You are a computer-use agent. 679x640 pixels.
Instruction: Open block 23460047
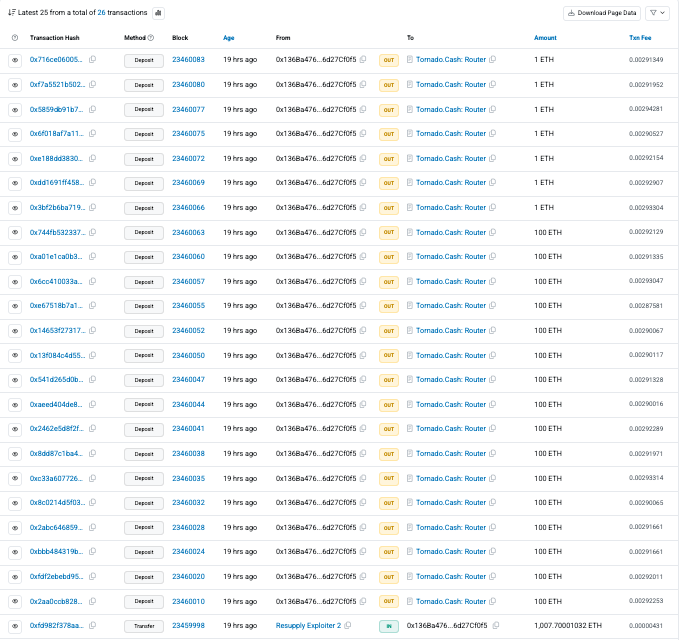(x=188, y=379)
